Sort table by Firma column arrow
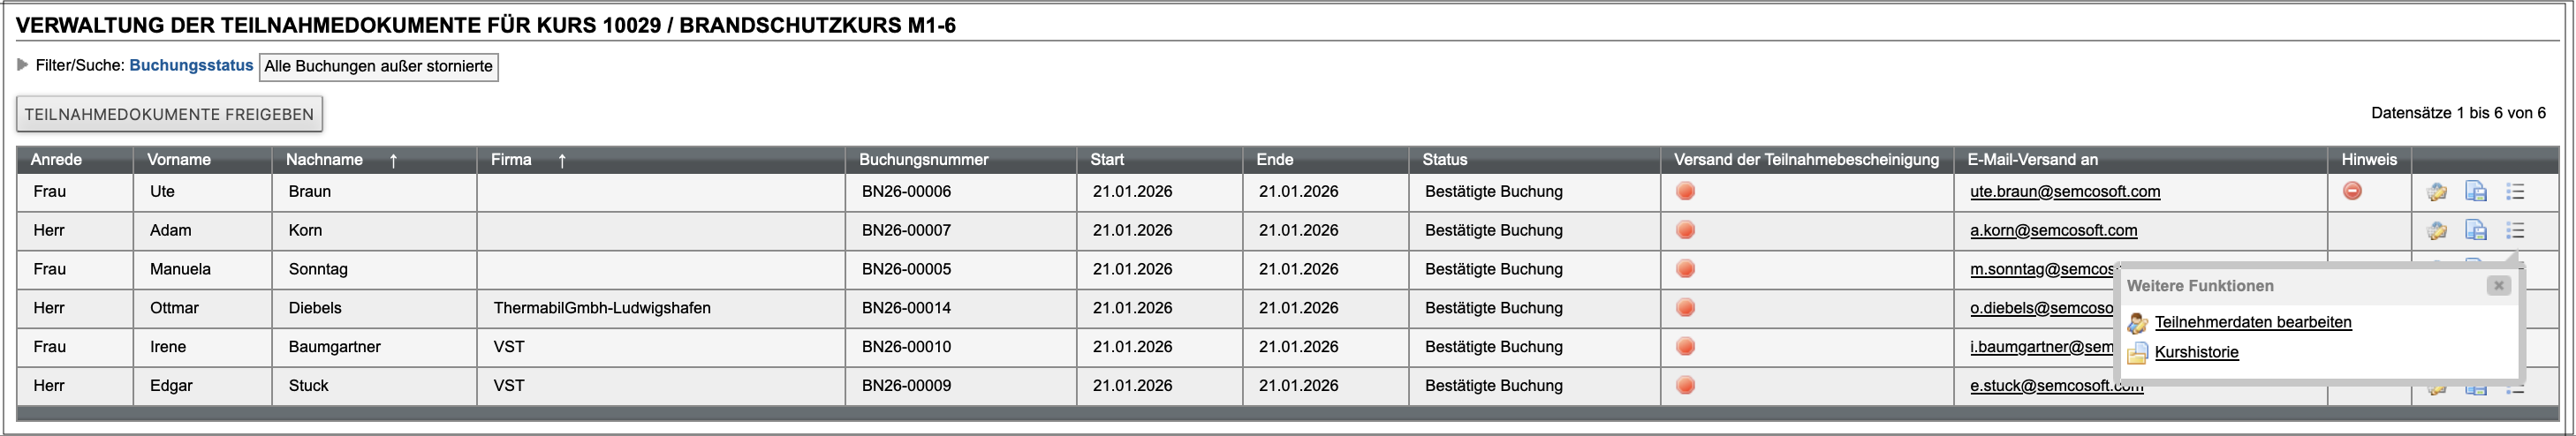This screenshot has height=436, width=2576. 562,160
